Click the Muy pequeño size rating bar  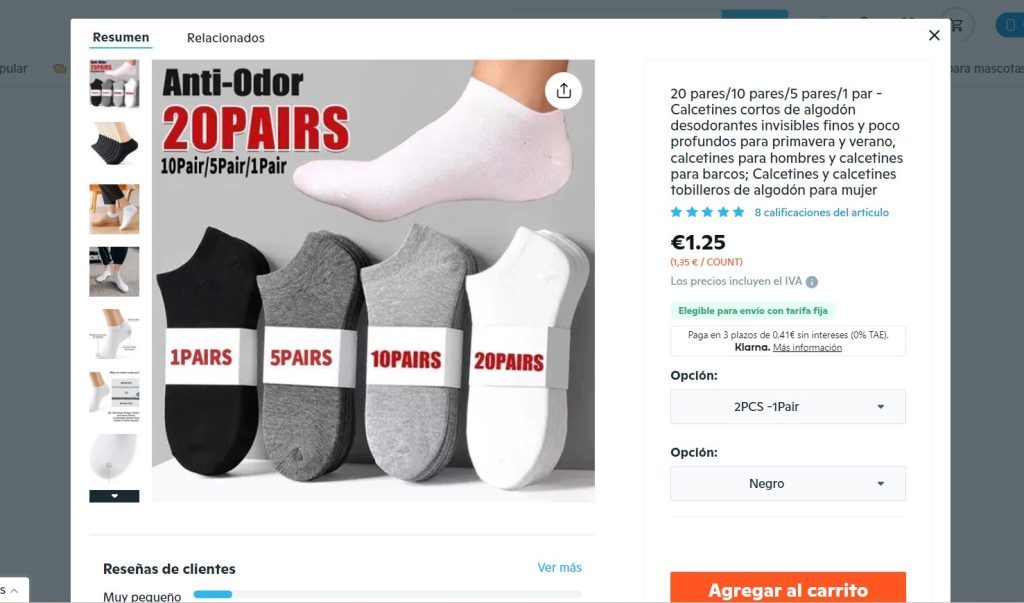(x=387, y=595)
